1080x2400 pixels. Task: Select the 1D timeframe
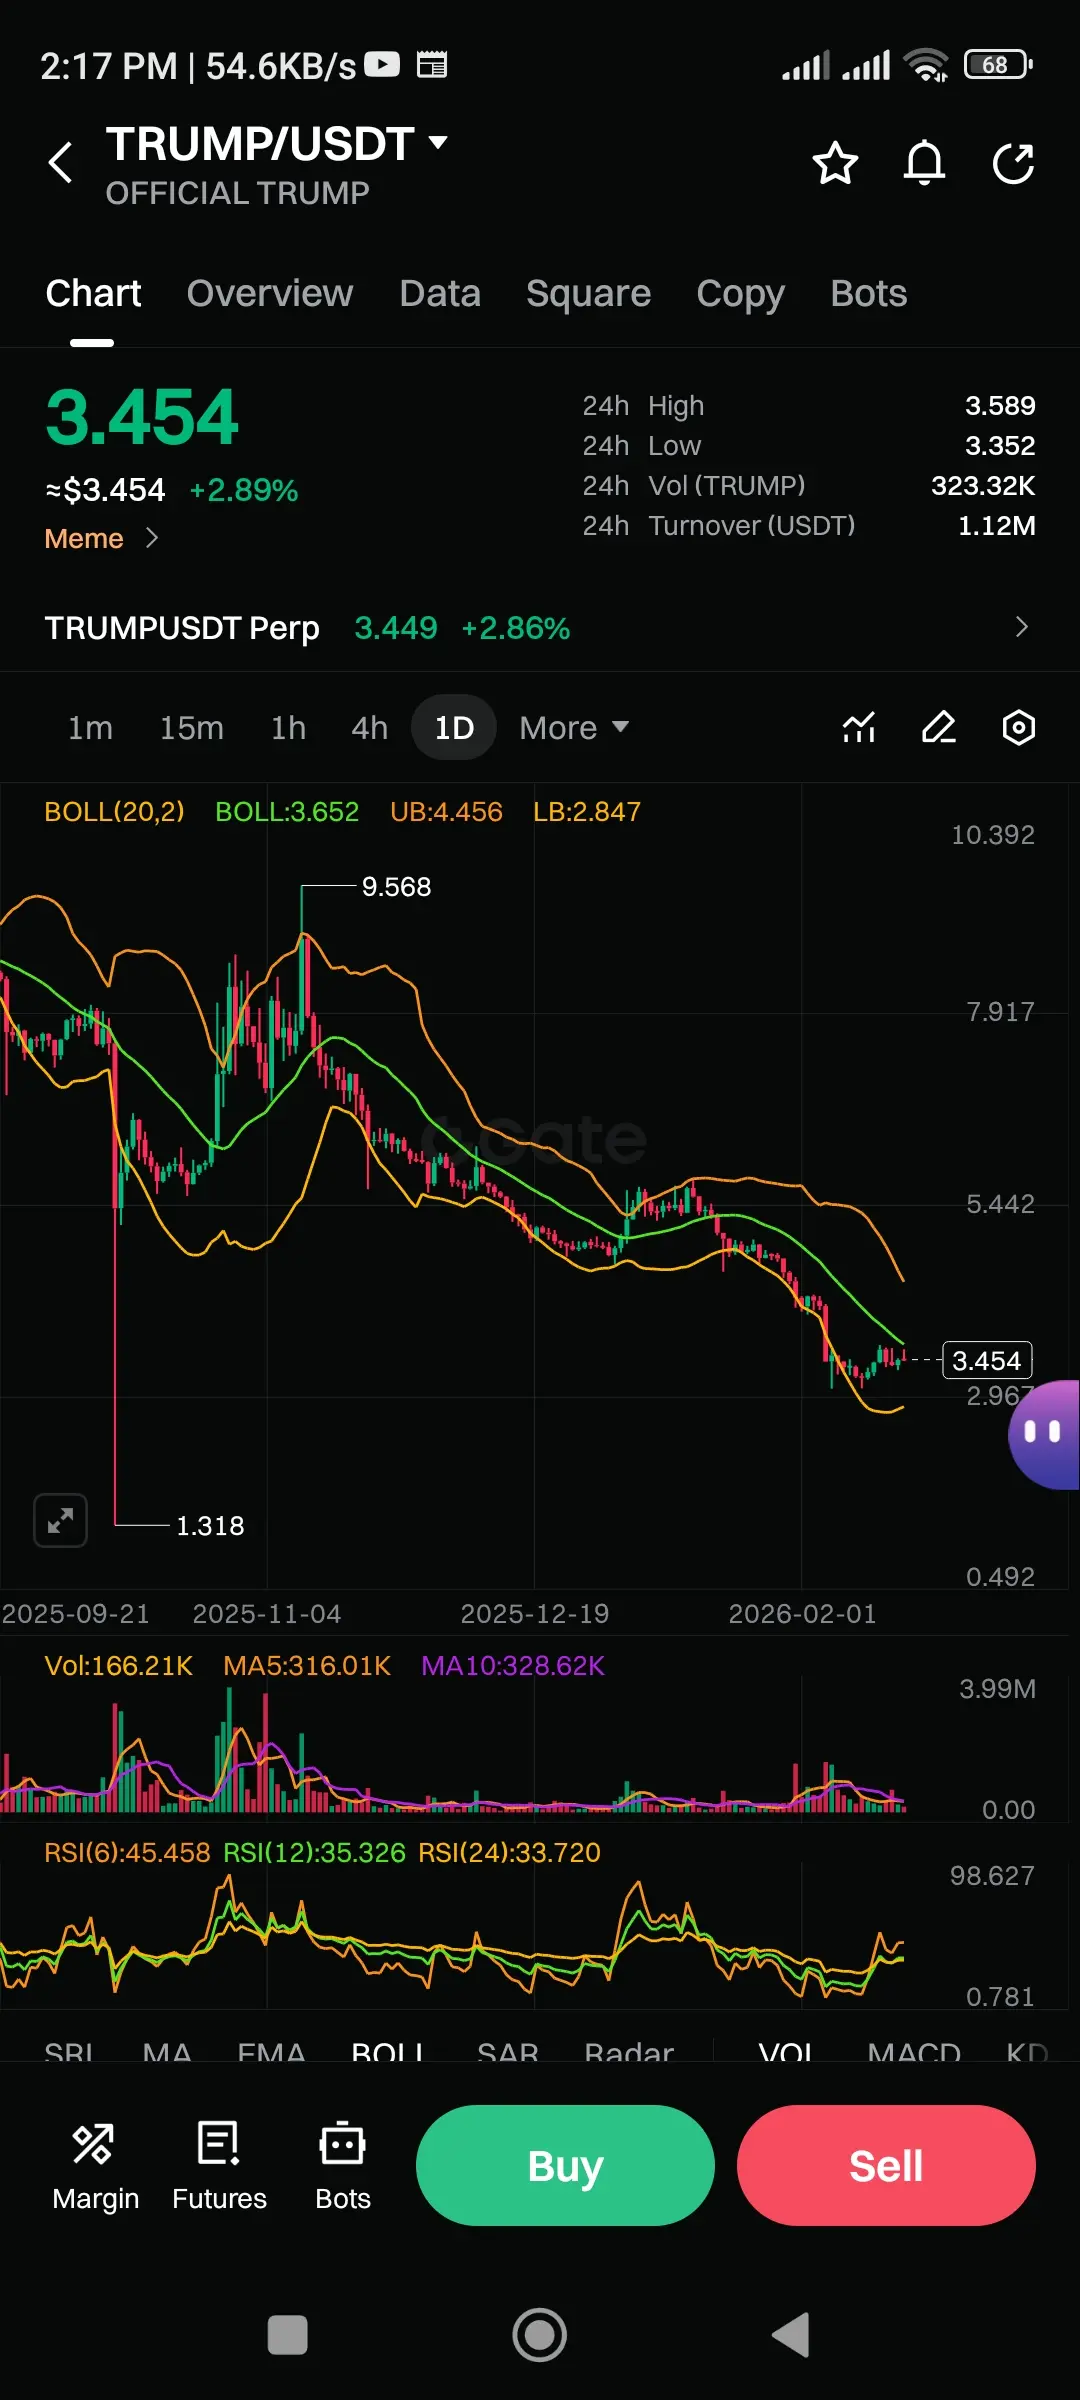coord(454,728)
